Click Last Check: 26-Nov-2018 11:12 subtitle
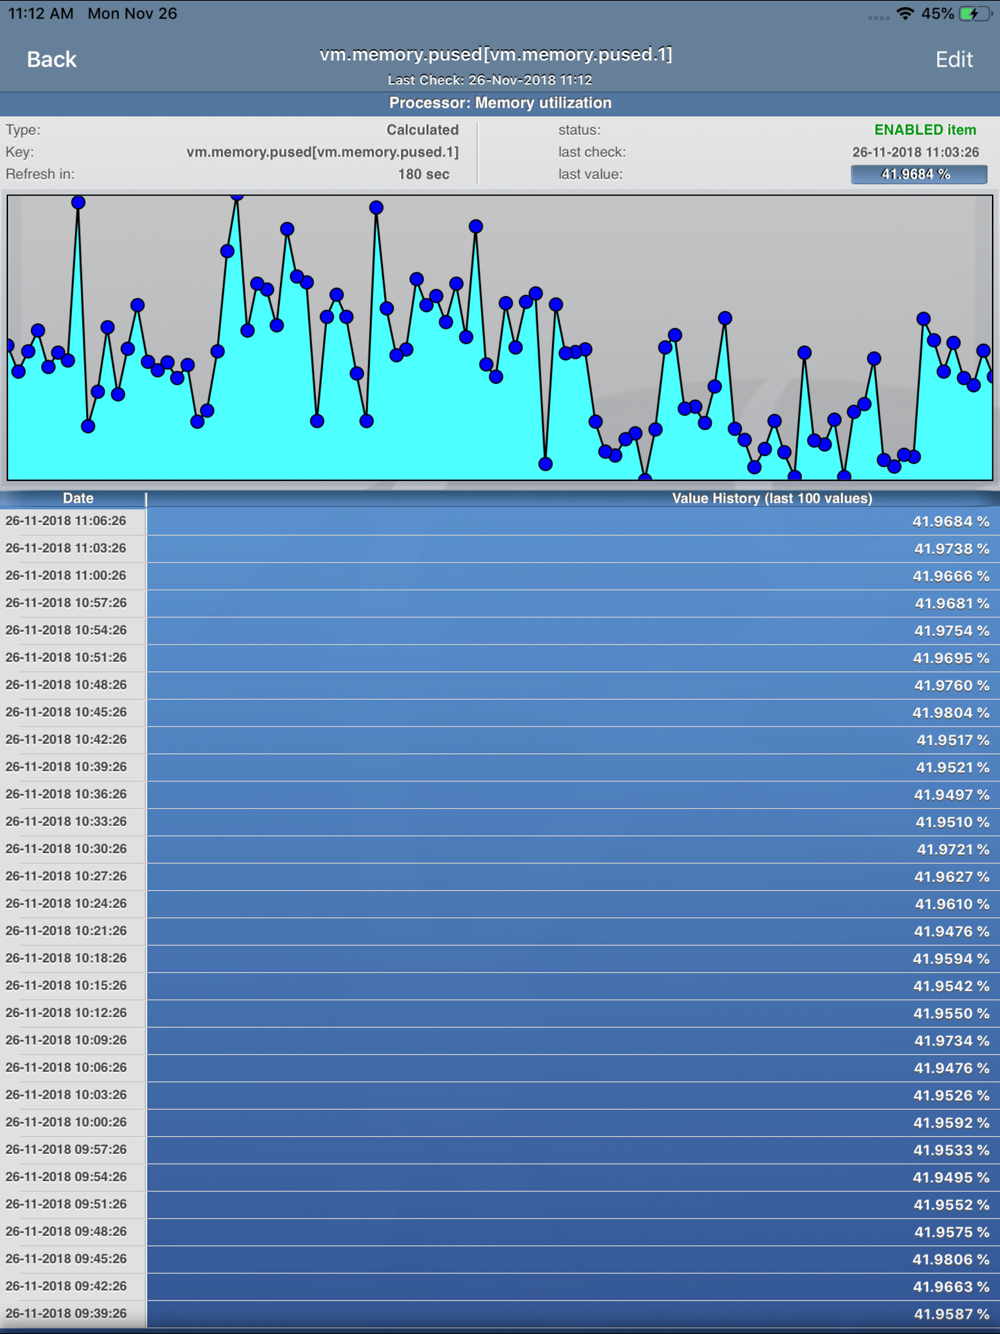 pyautogui.click(x=490, y=80)
